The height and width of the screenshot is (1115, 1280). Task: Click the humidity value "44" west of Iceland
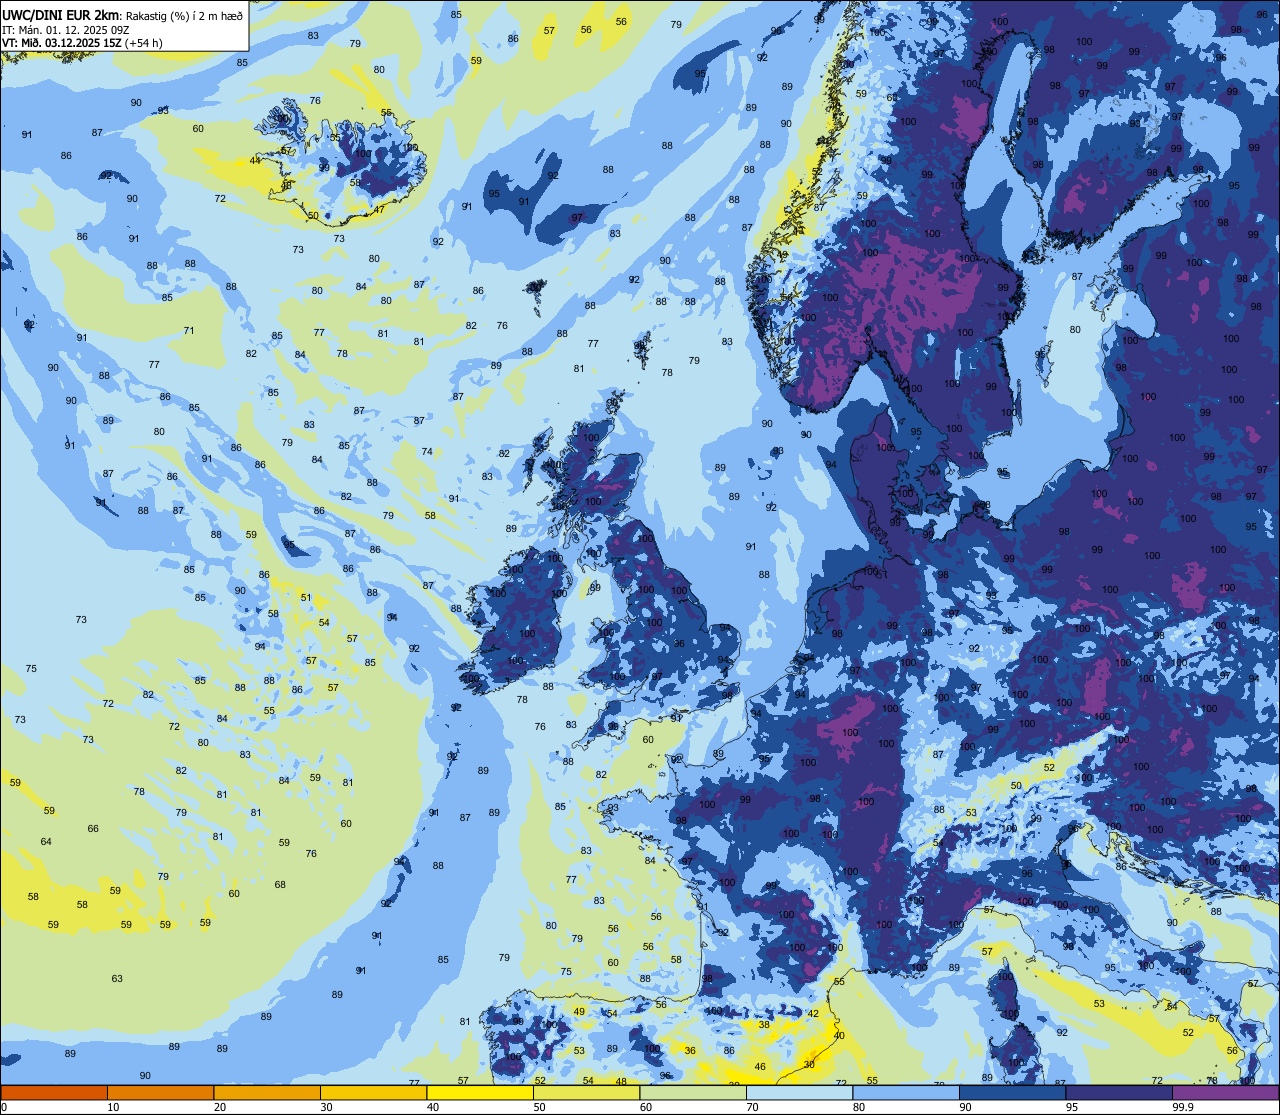(x=255, y=160)
